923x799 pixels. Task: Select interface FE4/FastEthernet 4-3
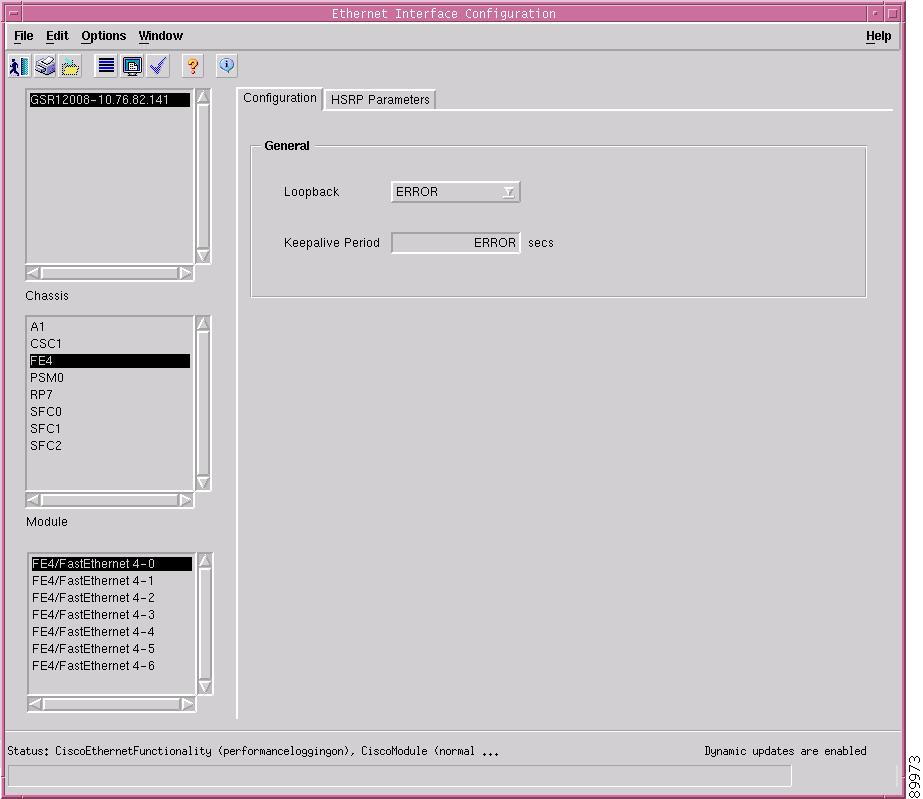[x=111, y=615]
